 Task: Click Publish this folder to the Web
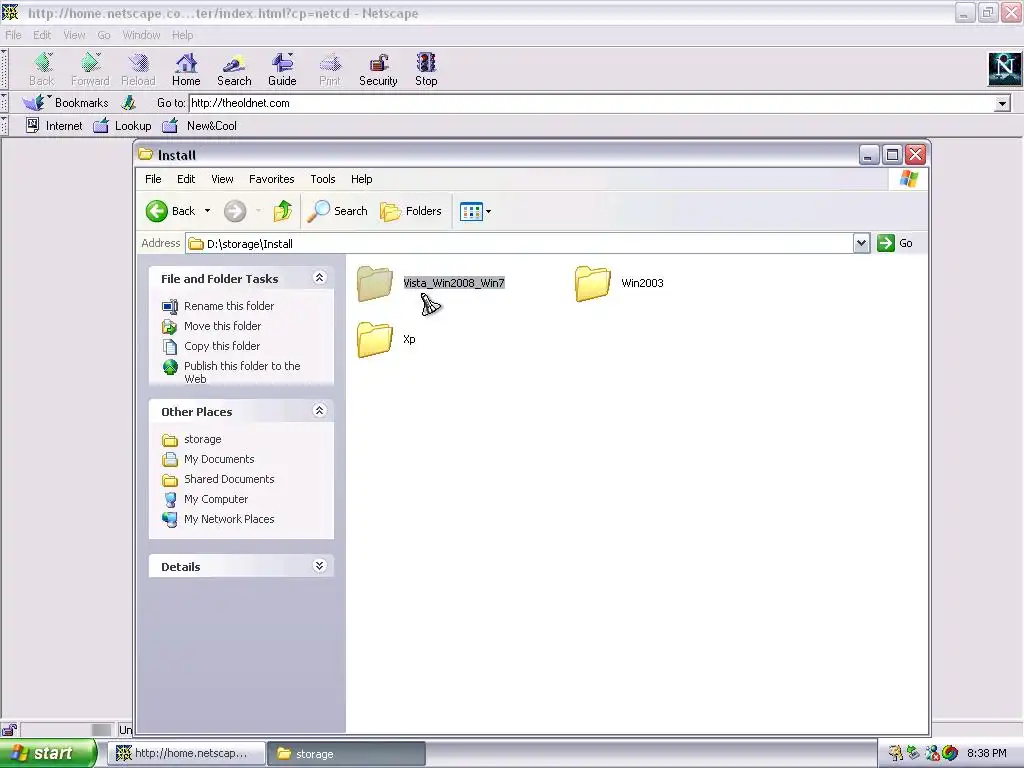[x=242, y=372]
